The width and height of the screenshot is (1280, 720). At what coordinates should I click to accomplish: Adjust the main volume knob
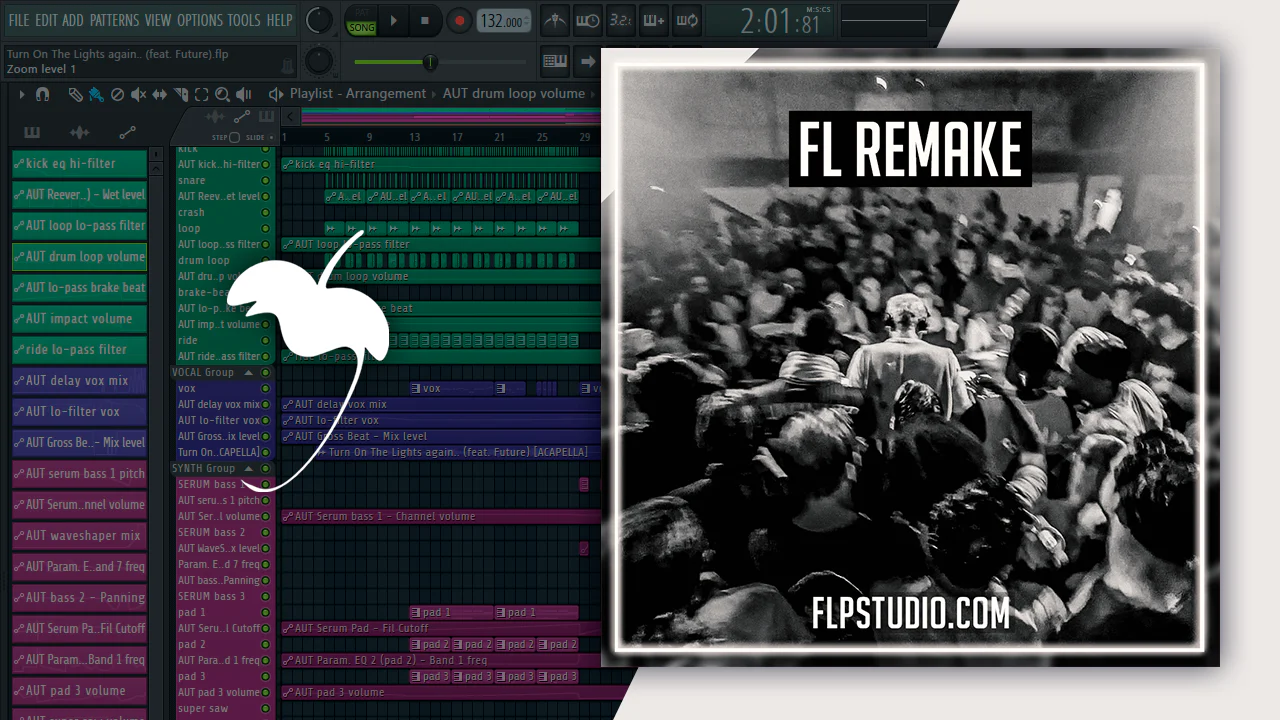point(319,19)
